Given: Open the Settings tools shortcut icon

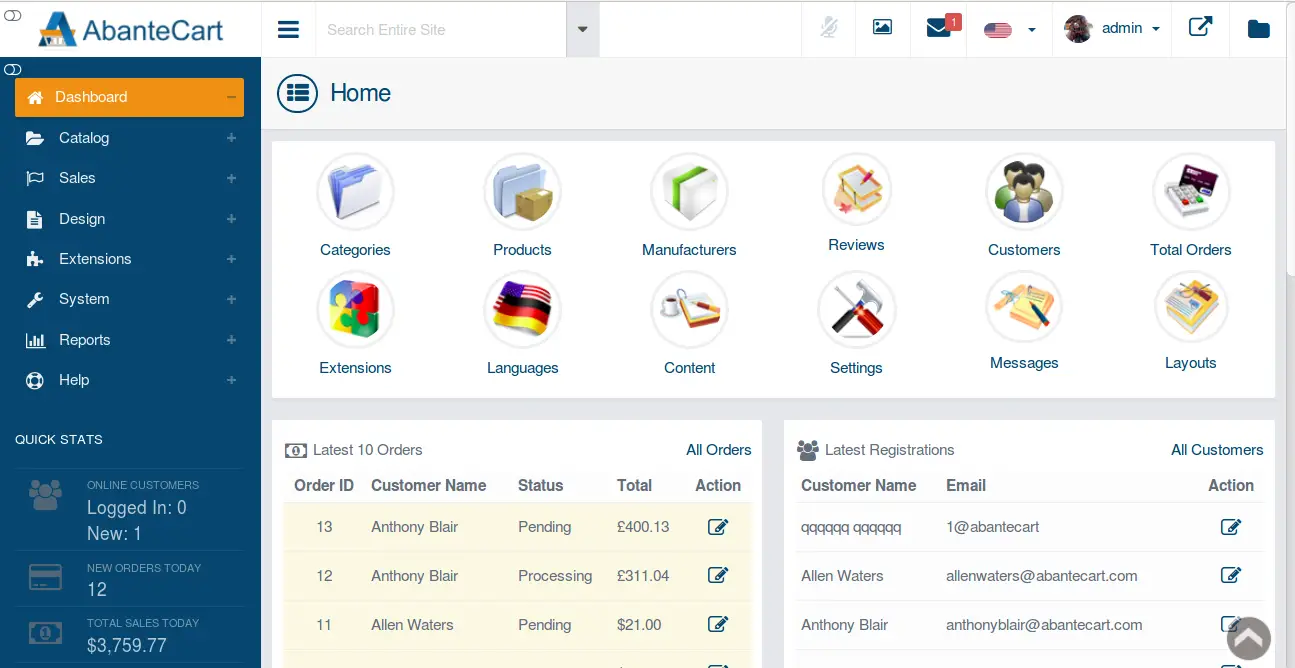Looking at the screenshot, I should coord(856,310).
